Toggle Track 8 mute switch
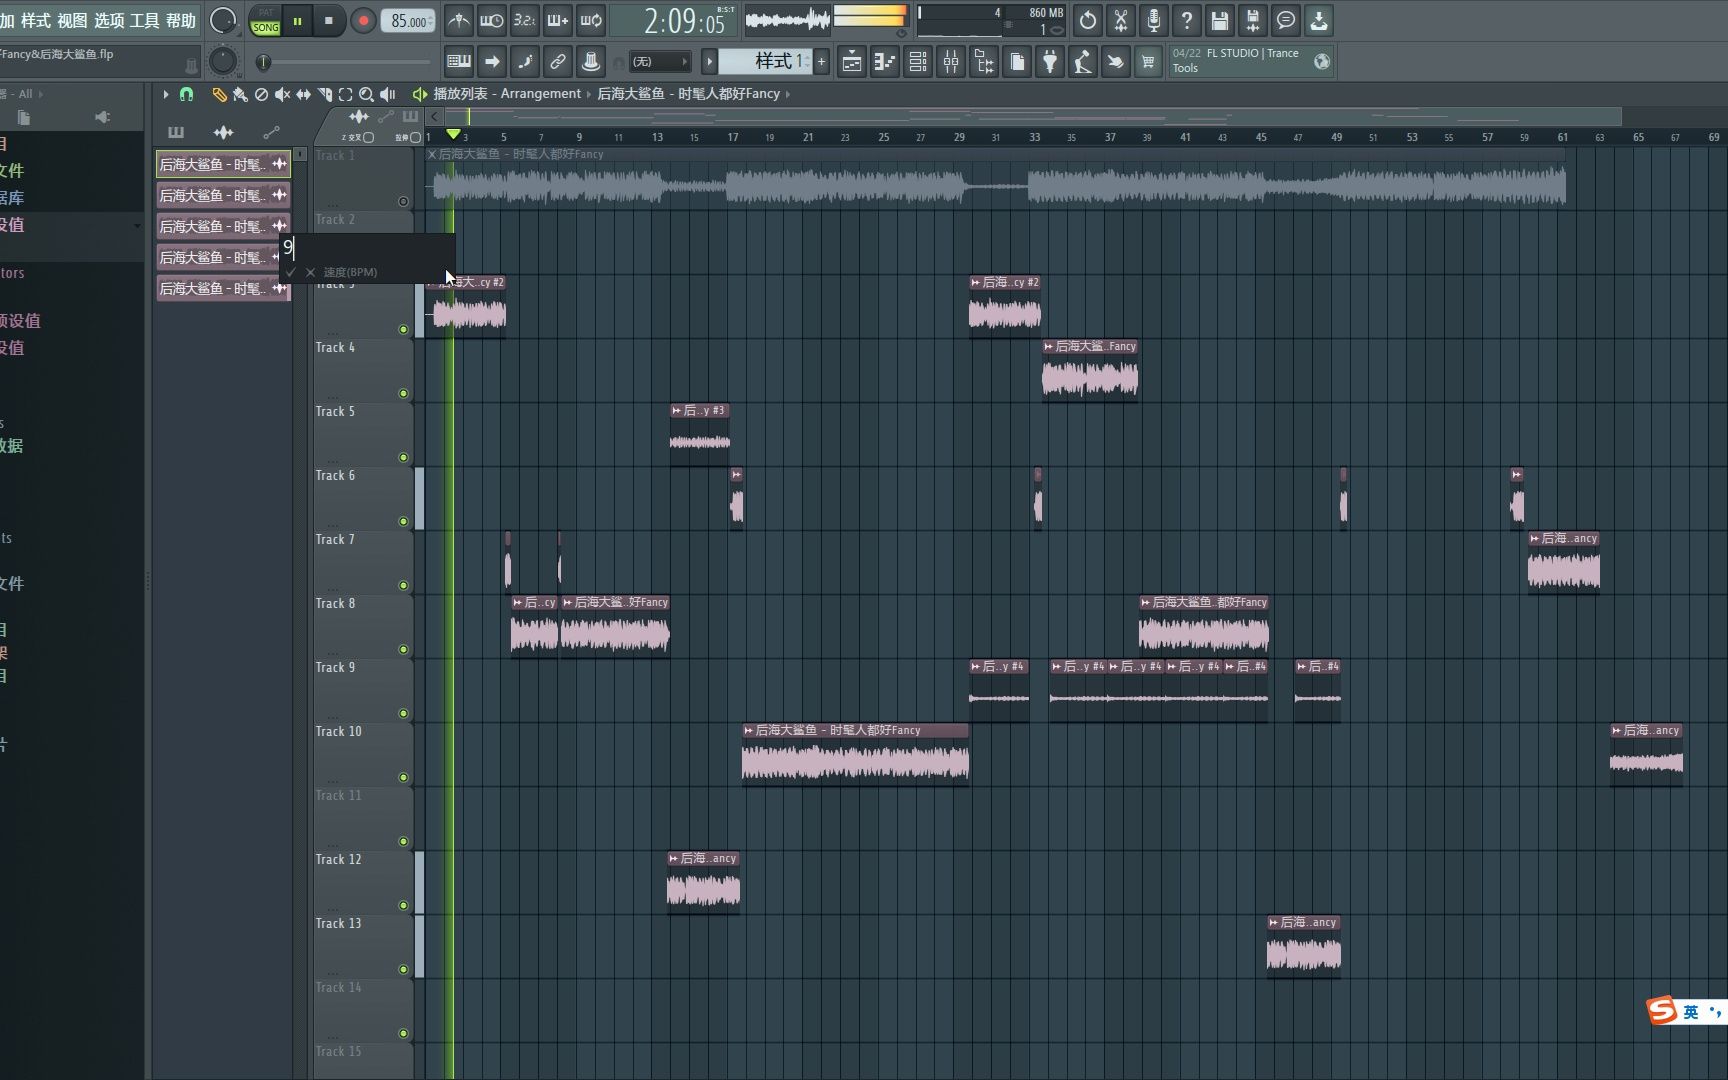Image resolution: width=1728 pixels, height=1080 pixels. (x=404, y=649)
